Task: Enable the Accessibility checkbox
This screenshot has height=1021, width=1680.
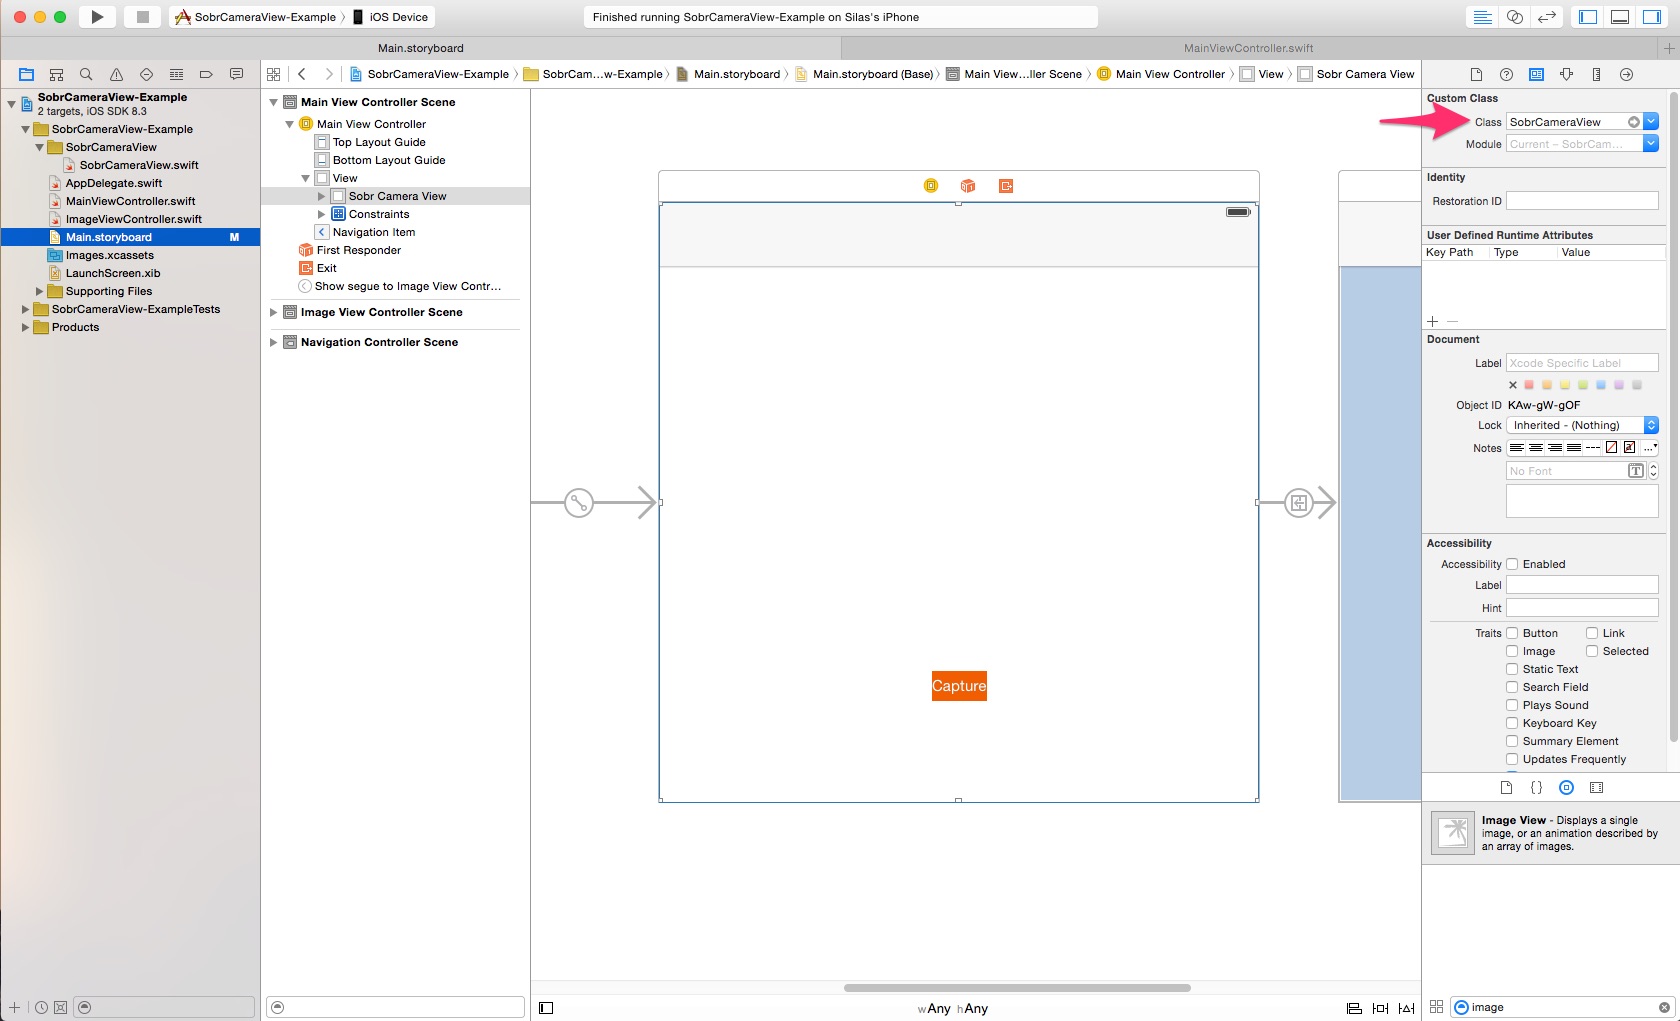Action: coord(1512,564)
